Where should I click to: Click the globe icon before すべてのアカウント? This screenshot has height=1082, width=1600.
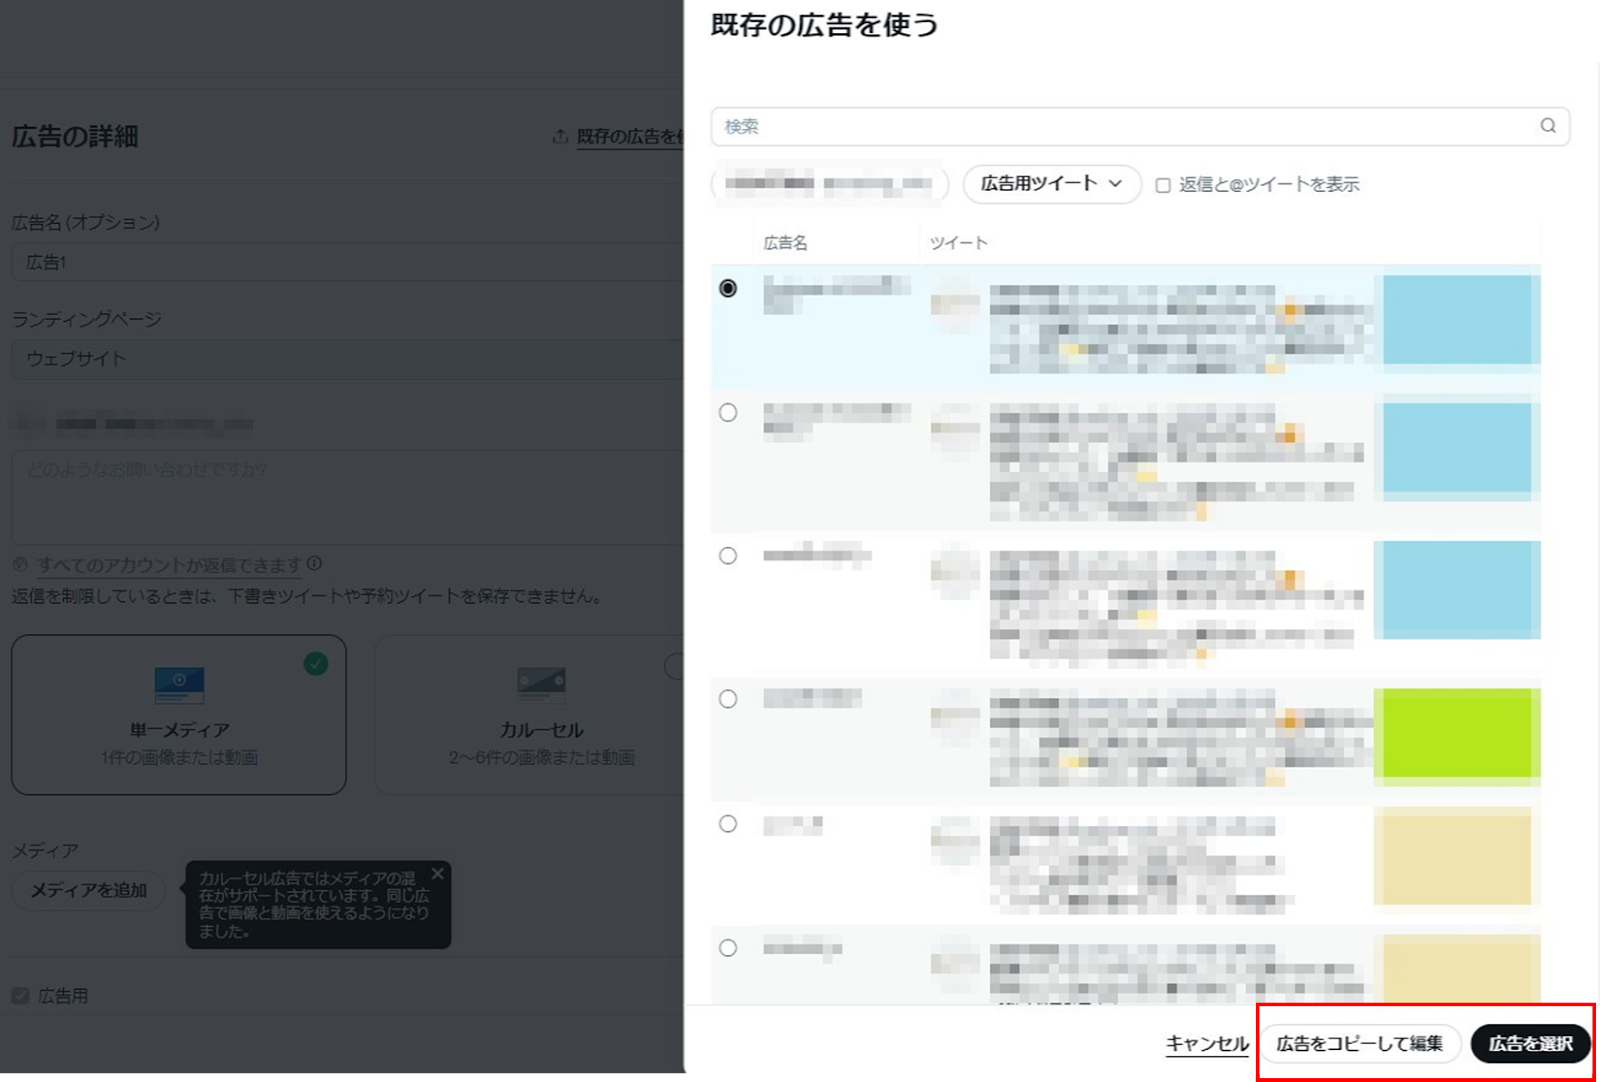point(20,565)
